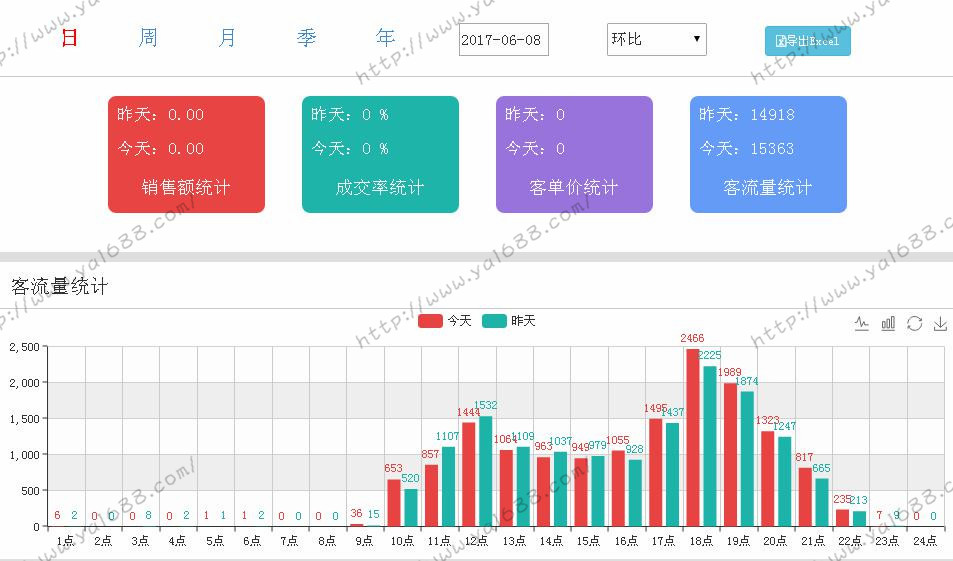953x561 pixels.
Task: Toggle the 今天 legend series
Action: point(445,321)
